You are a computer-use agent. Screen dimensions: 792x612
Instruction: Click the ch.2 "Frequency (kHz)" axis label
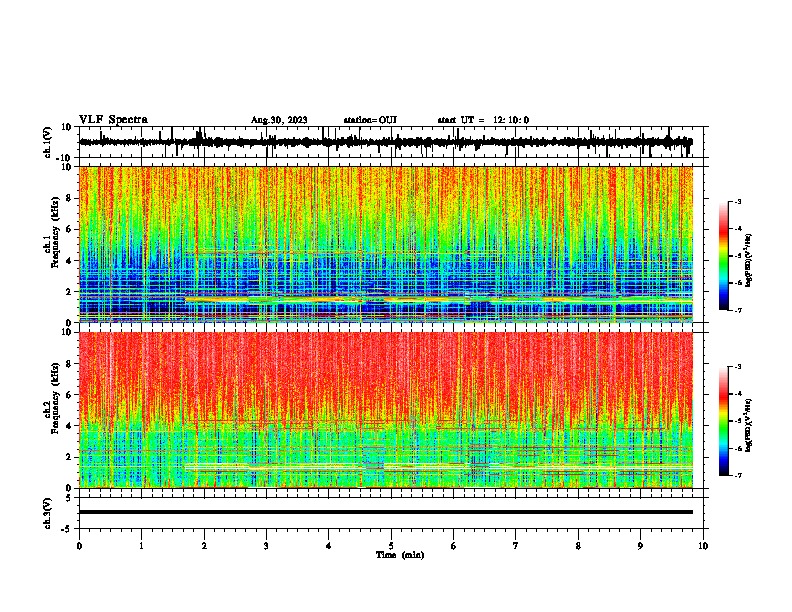click(x=56, y=398)
